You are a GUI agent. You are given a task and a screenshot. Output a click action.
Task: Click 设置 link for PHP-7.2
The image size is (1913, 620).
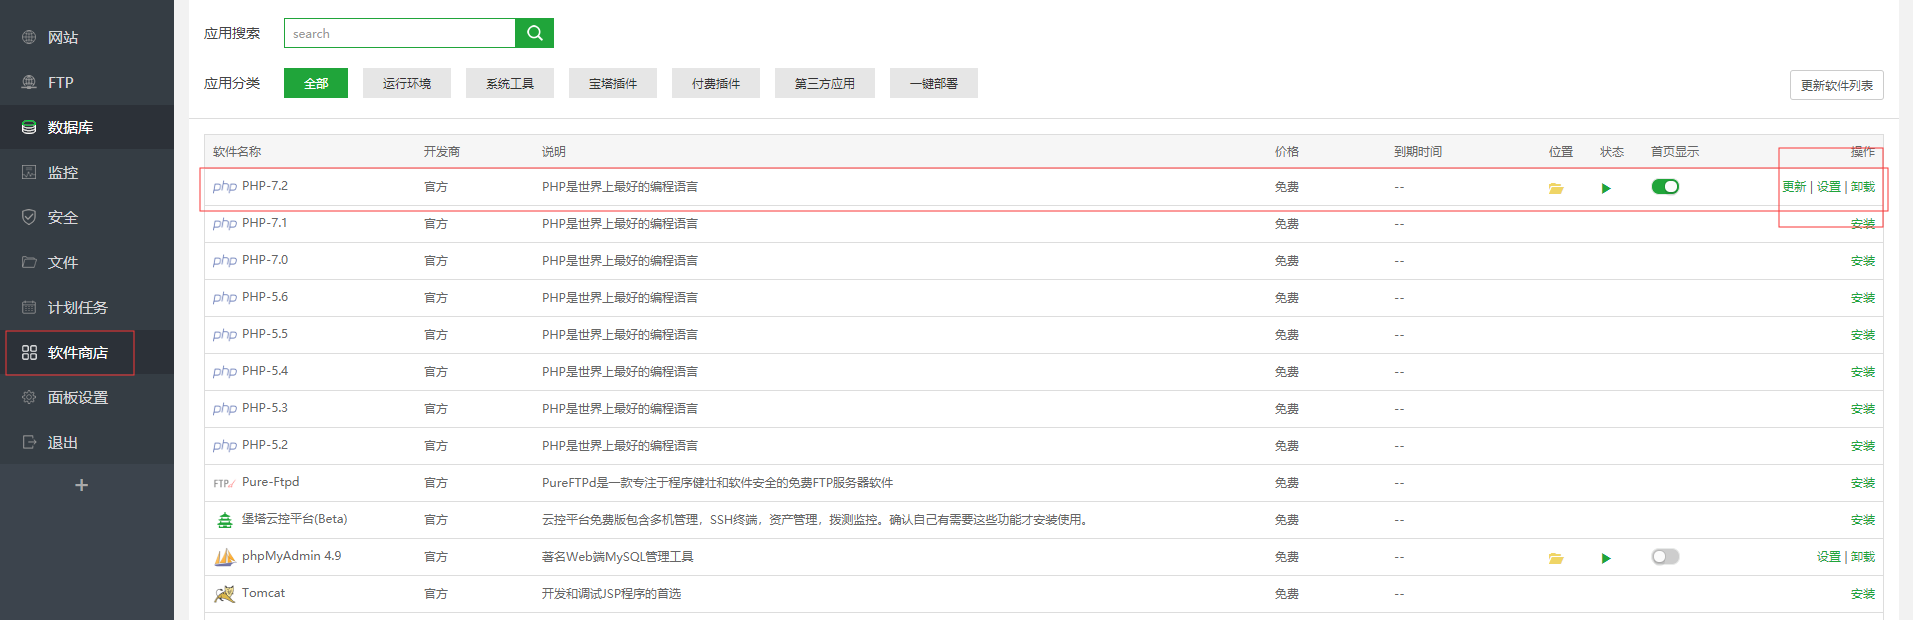coord(1829,187)
